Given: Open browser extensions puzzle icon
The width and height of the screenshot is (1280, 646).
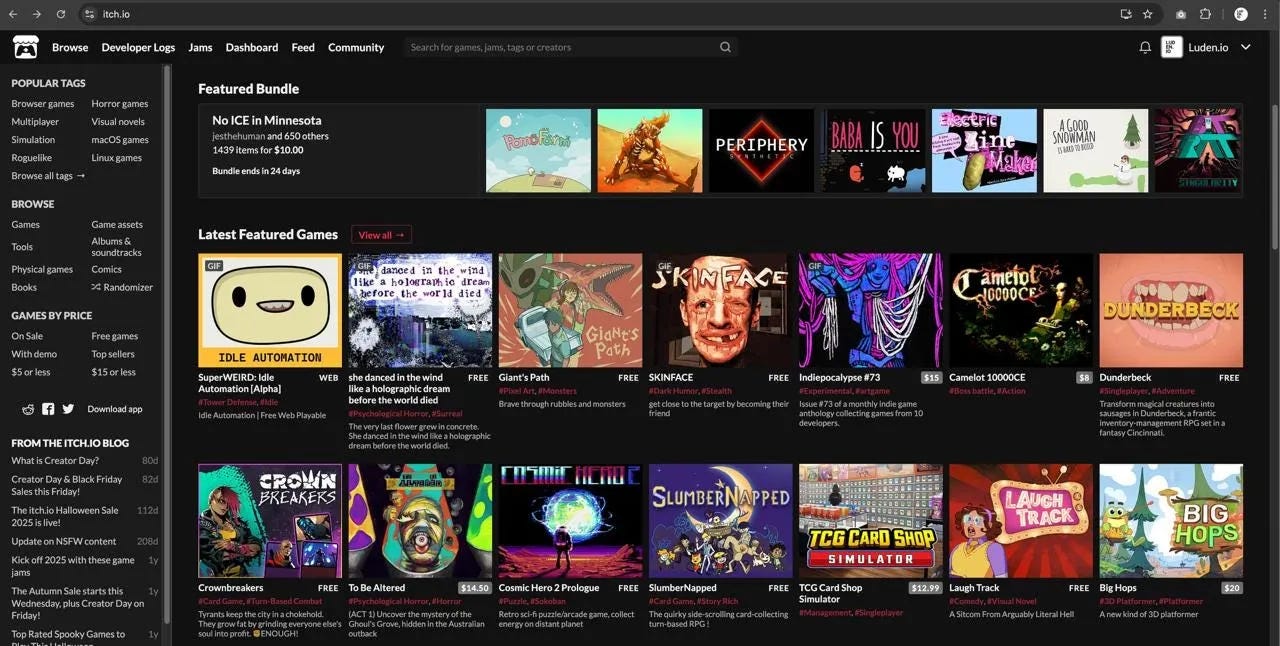Looking at the screenshot, I should pos(1205,14).
